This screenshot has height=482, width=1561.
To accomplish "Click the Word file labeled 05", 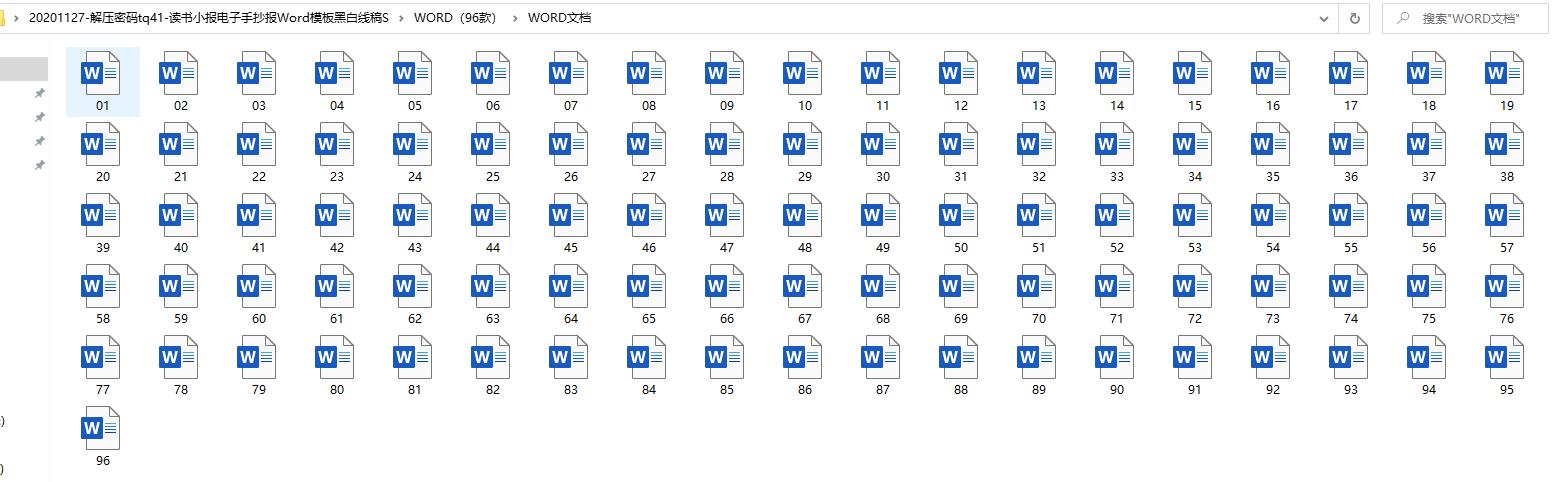I will [413, 73].
